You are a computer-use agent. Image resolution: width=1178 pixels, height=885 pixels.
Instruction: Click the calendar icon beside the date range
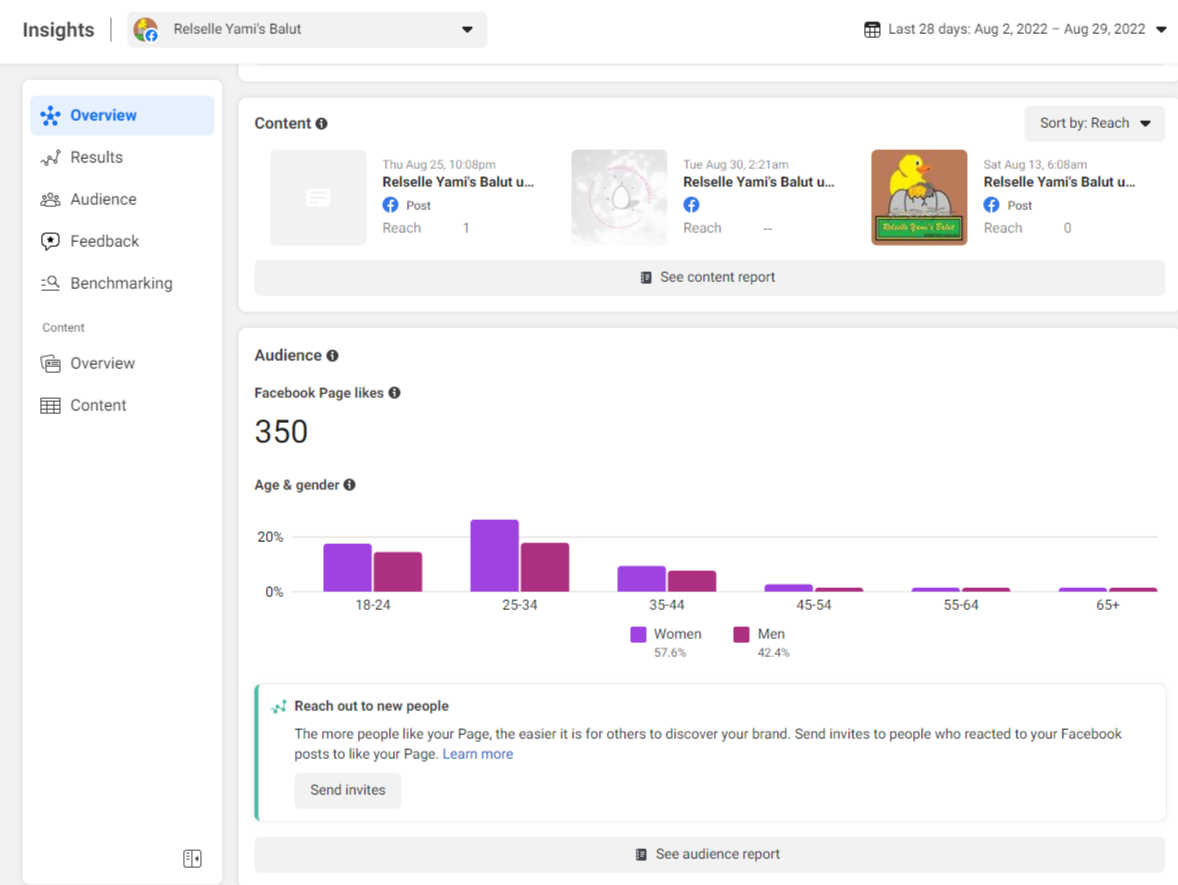[872, 29]
